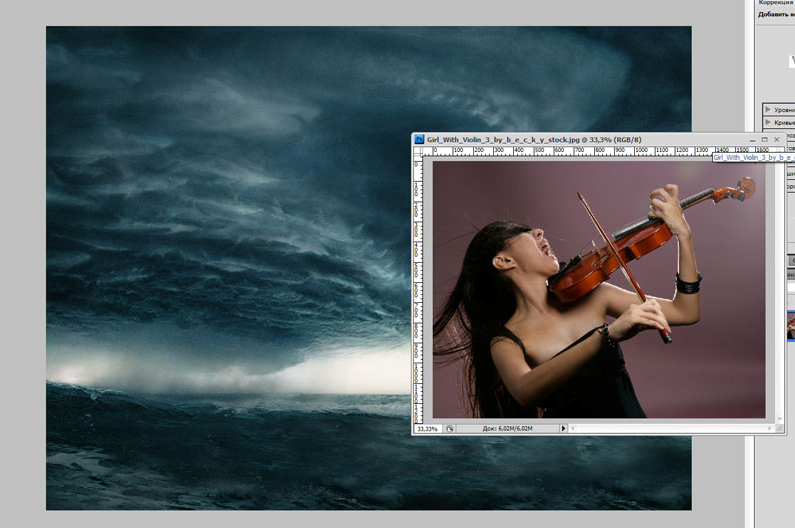The image size is (795, 529).
Task: Maximize the Girl_With_Violin document window
Action: tap(765, 139)
